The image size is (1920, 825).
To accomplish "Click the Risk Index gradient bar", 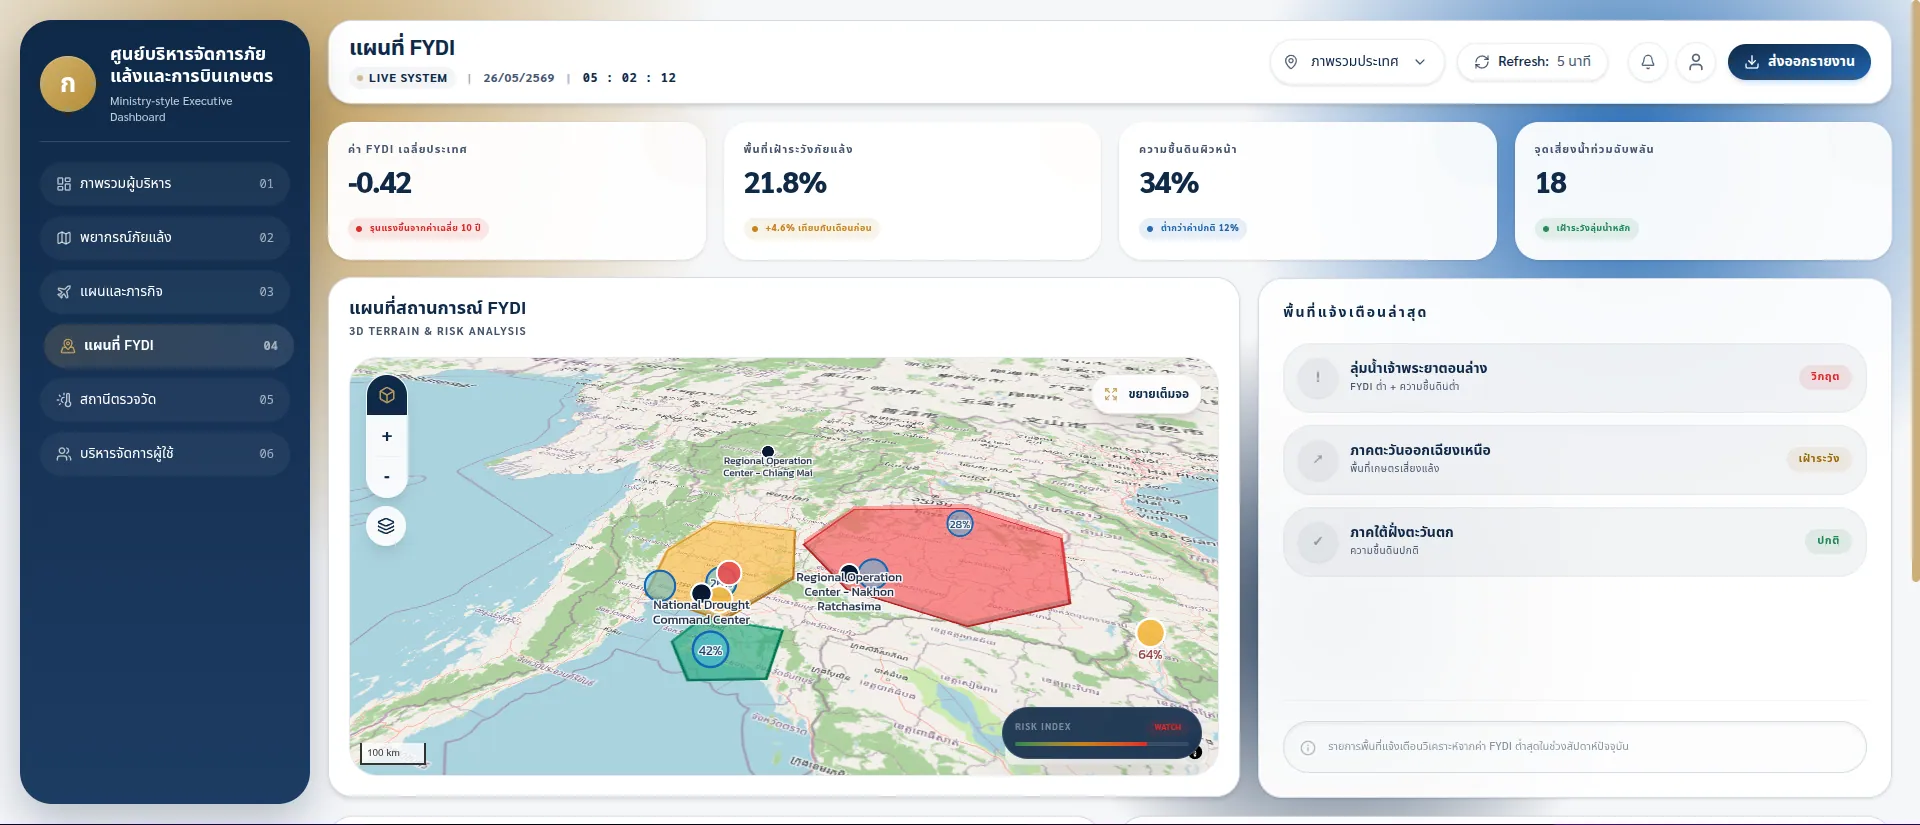I will pos(1100,744).
